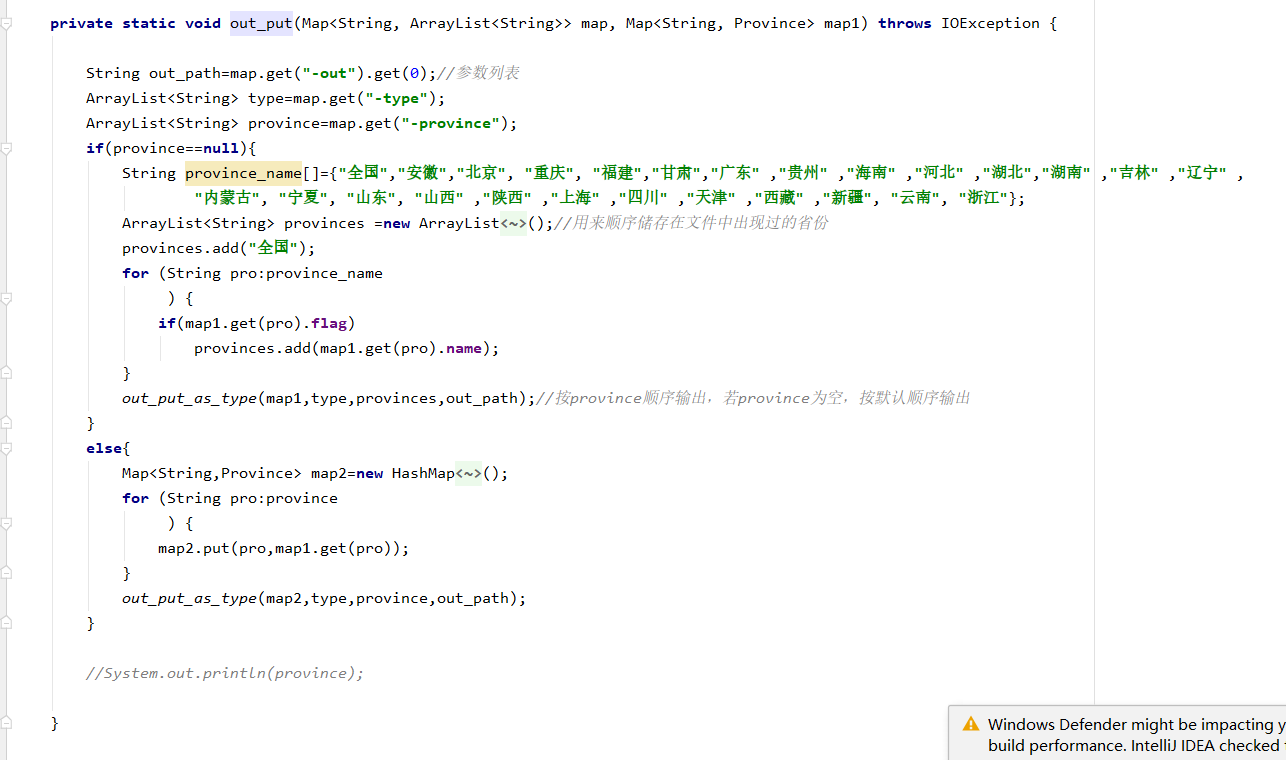Expand folded <~> generics after new ArrayList

513,223
